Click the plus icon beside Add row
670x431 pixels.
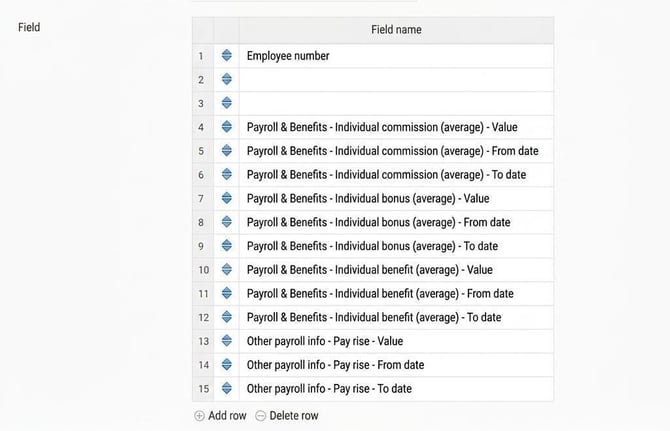199,416
